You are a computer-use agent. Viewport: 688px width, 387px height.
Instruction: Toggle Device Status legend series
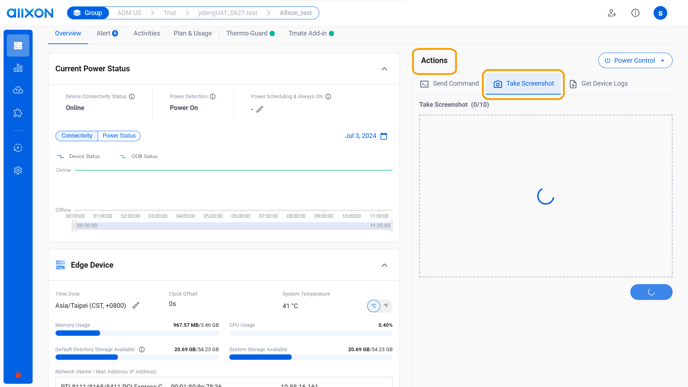pos(79,156)
